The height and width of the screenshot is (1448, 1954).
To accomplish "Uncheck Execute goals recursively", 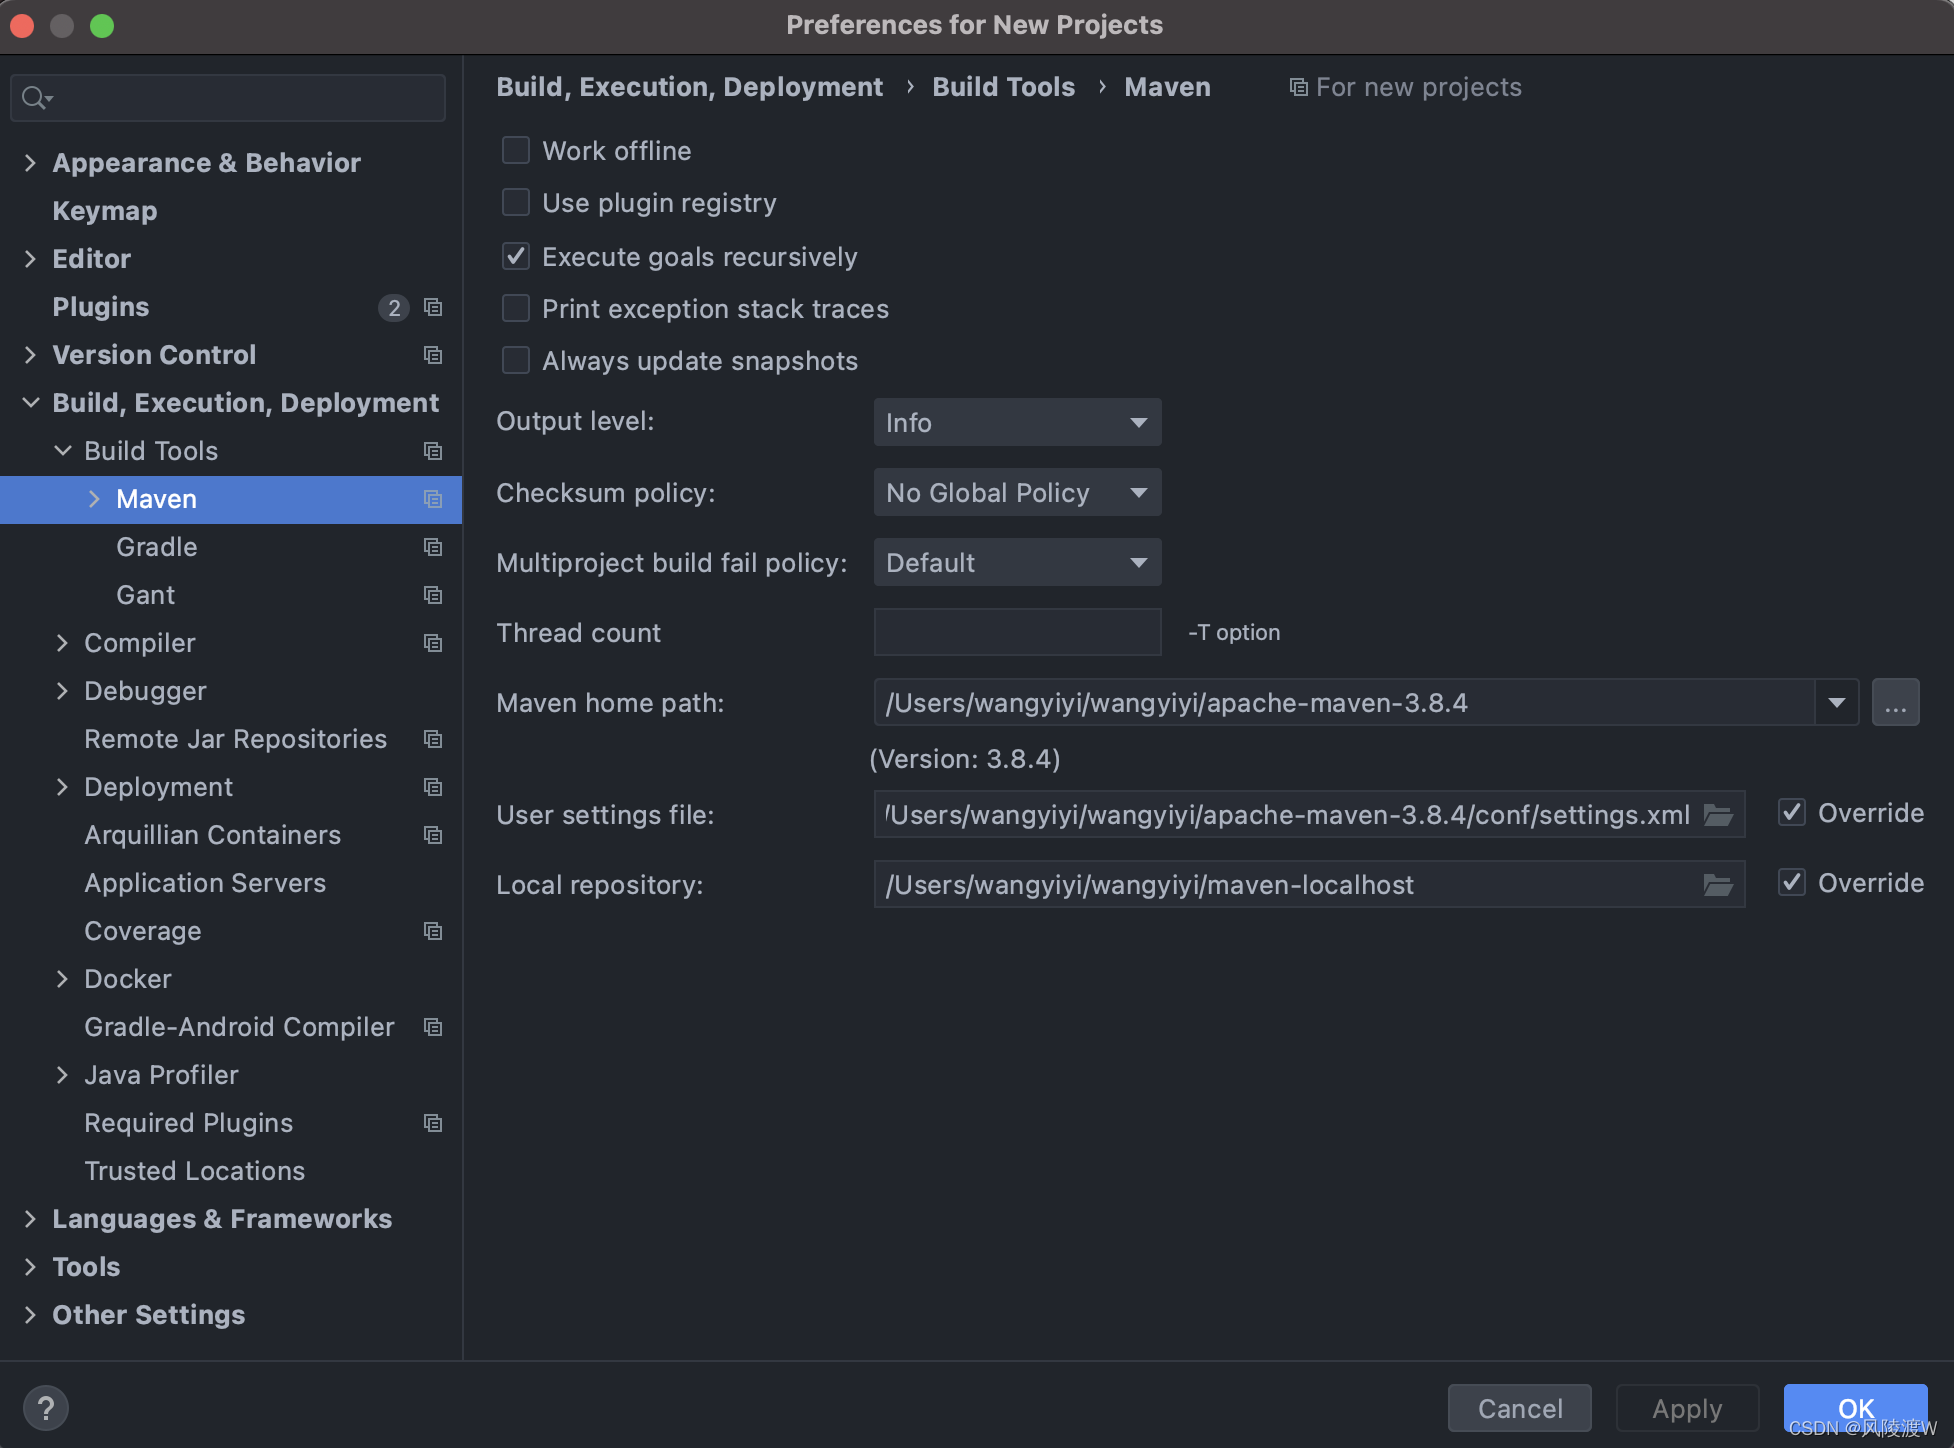I will click(x=516, y=257).
